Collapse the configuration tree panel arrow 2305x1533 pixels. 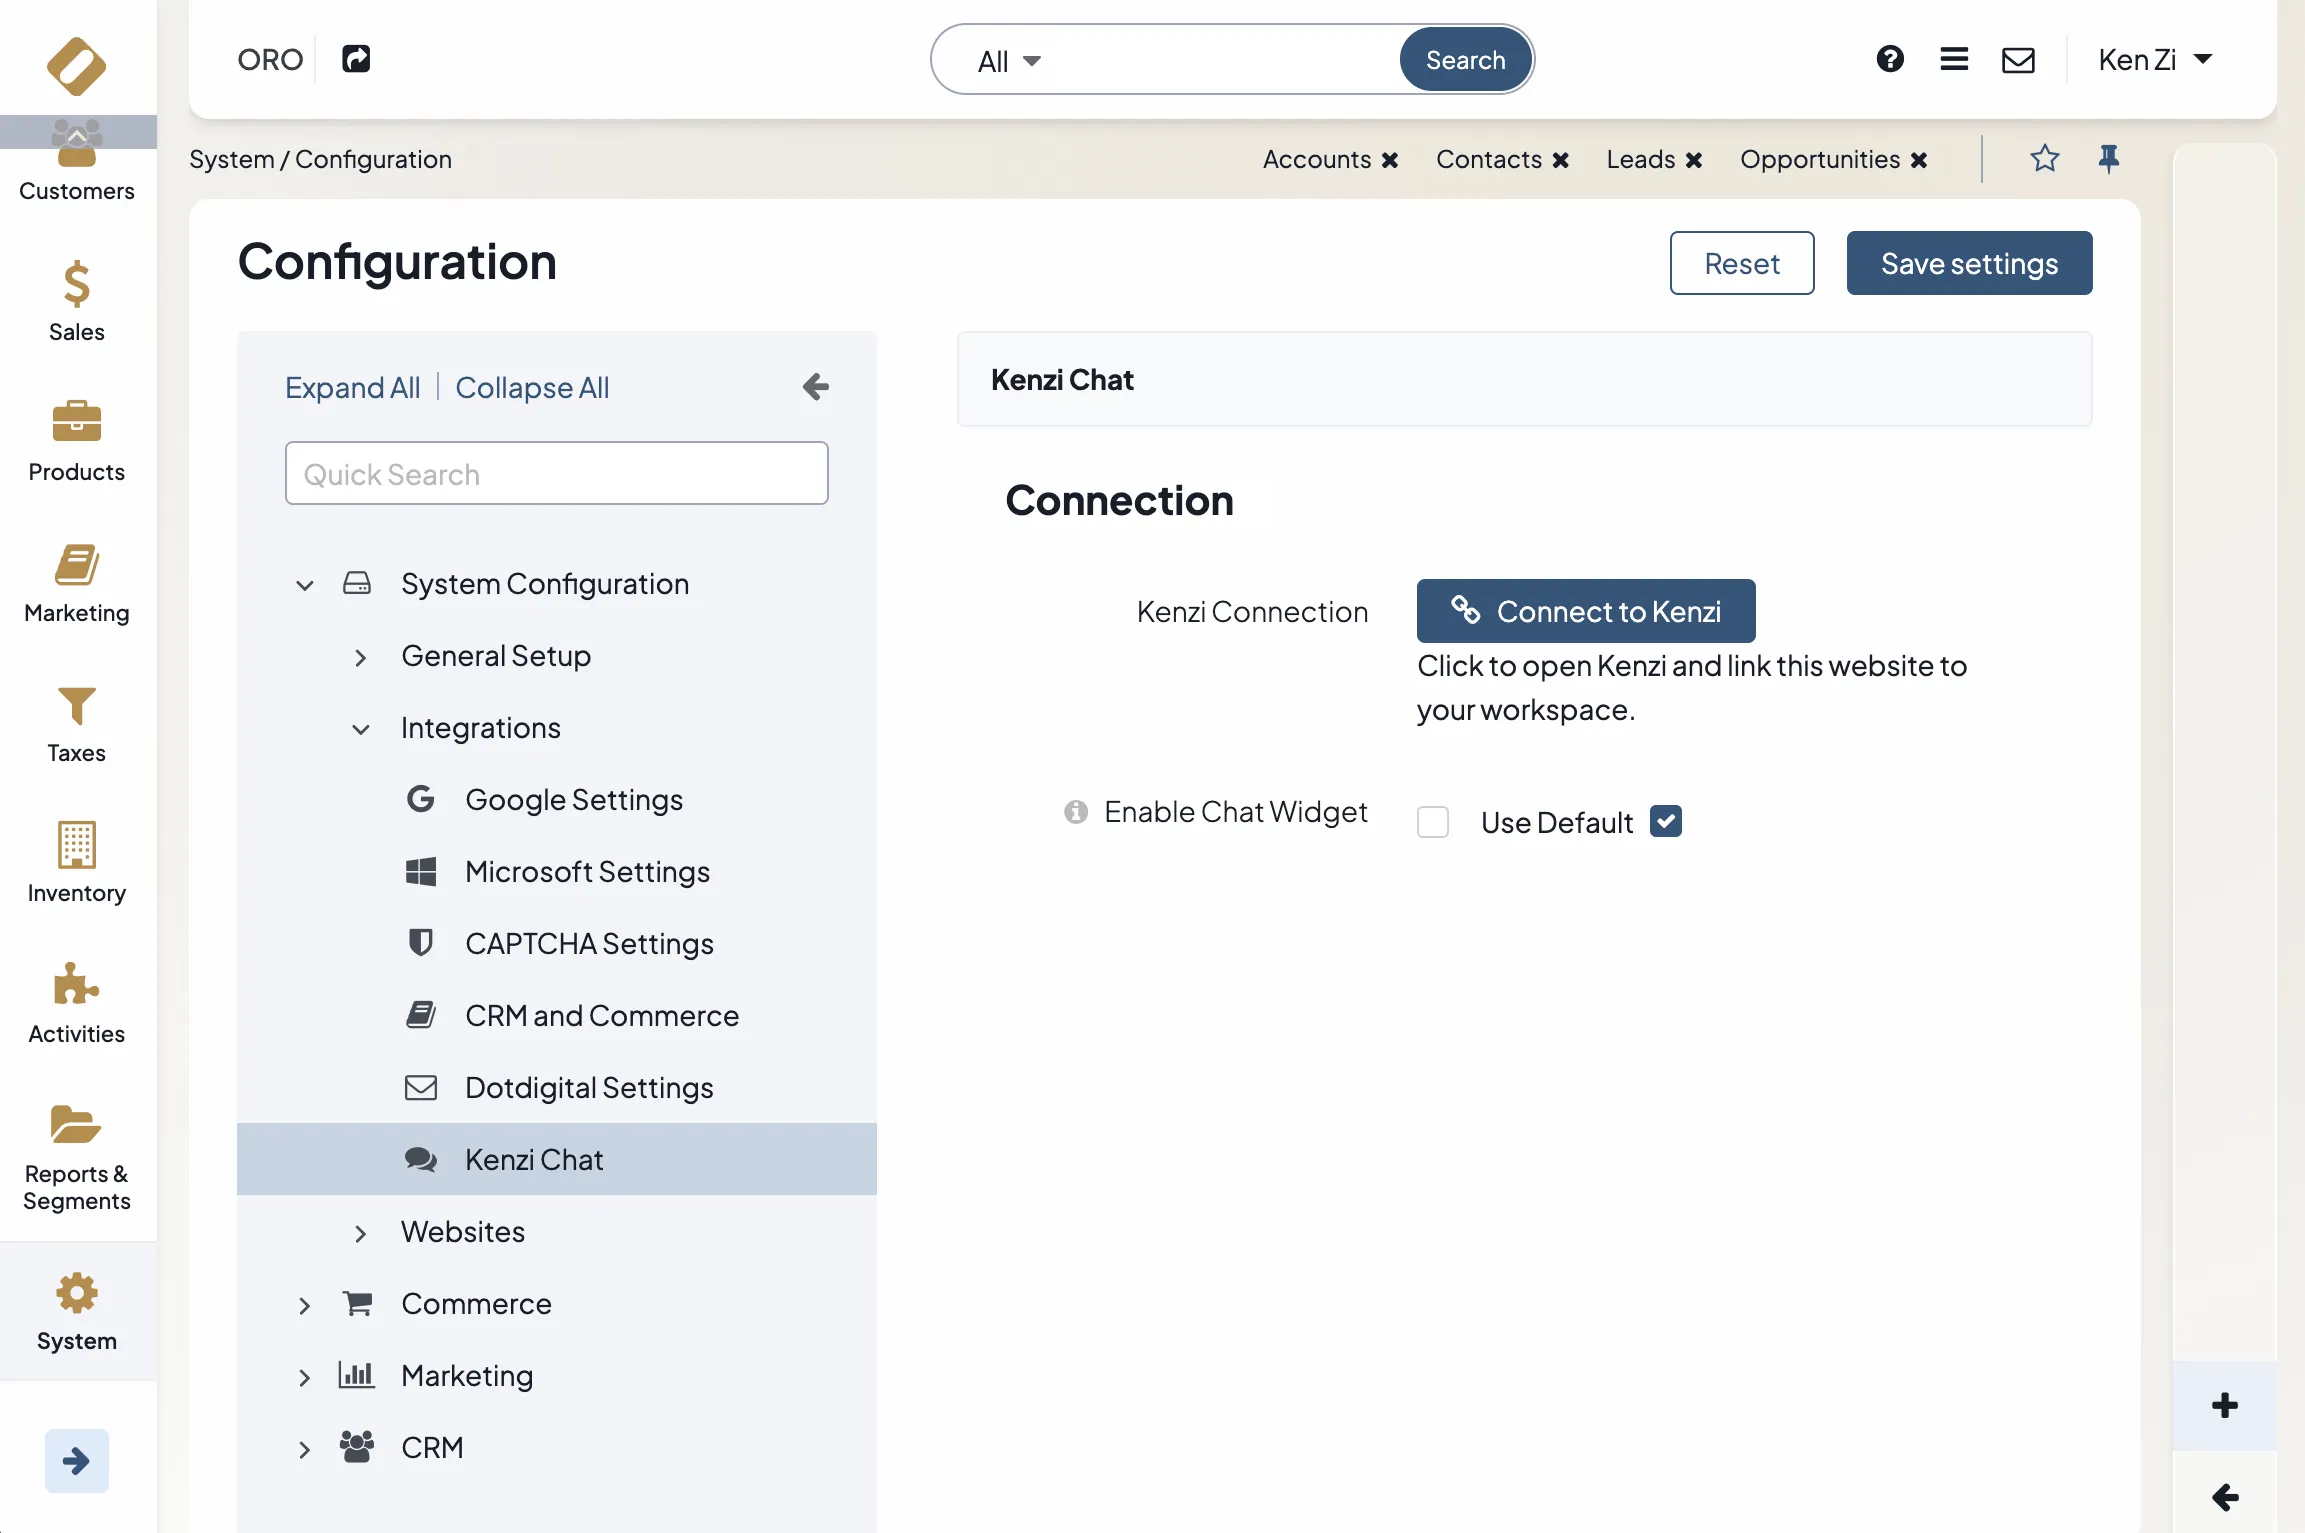tap(815, 386)
